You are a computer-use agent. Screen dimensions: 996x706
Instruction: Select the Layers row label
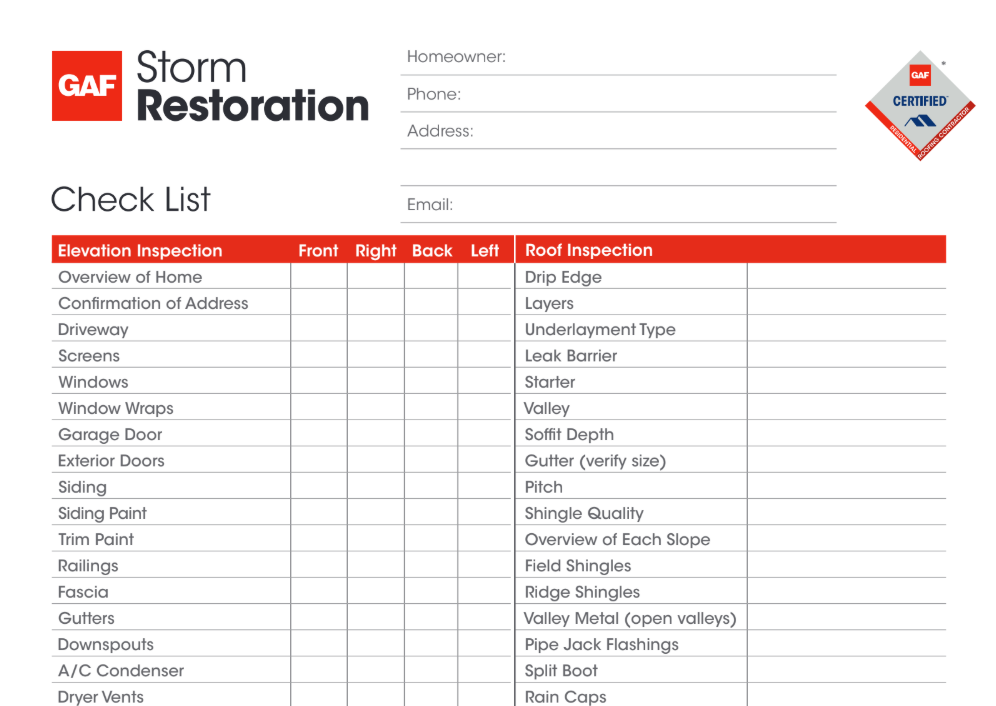click(549, 304)
